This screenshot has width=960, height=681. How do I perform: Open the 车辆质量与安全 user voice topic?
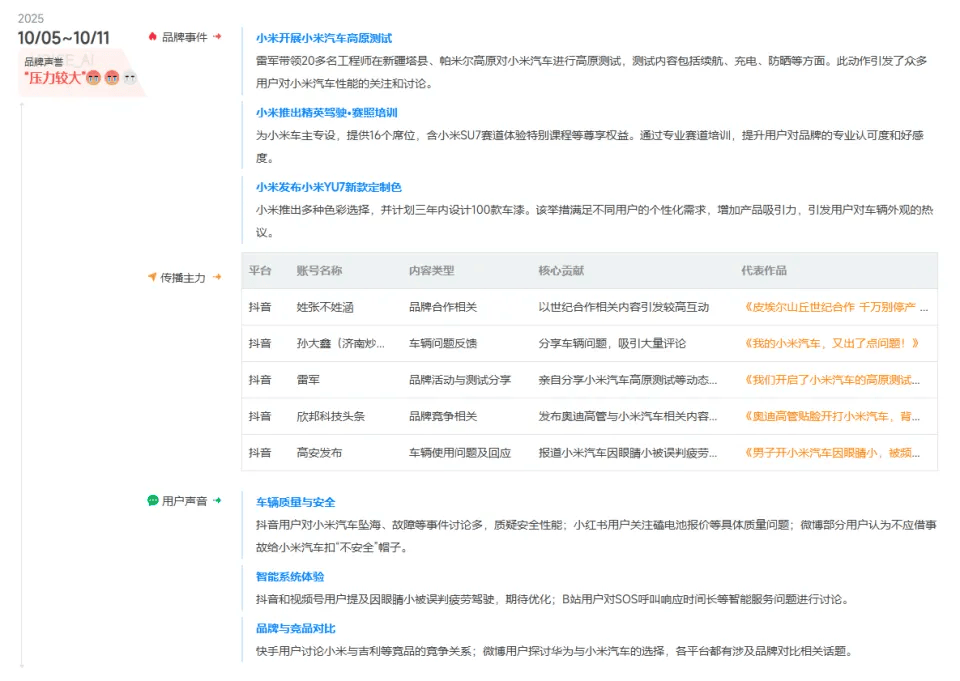coord(295,502)
